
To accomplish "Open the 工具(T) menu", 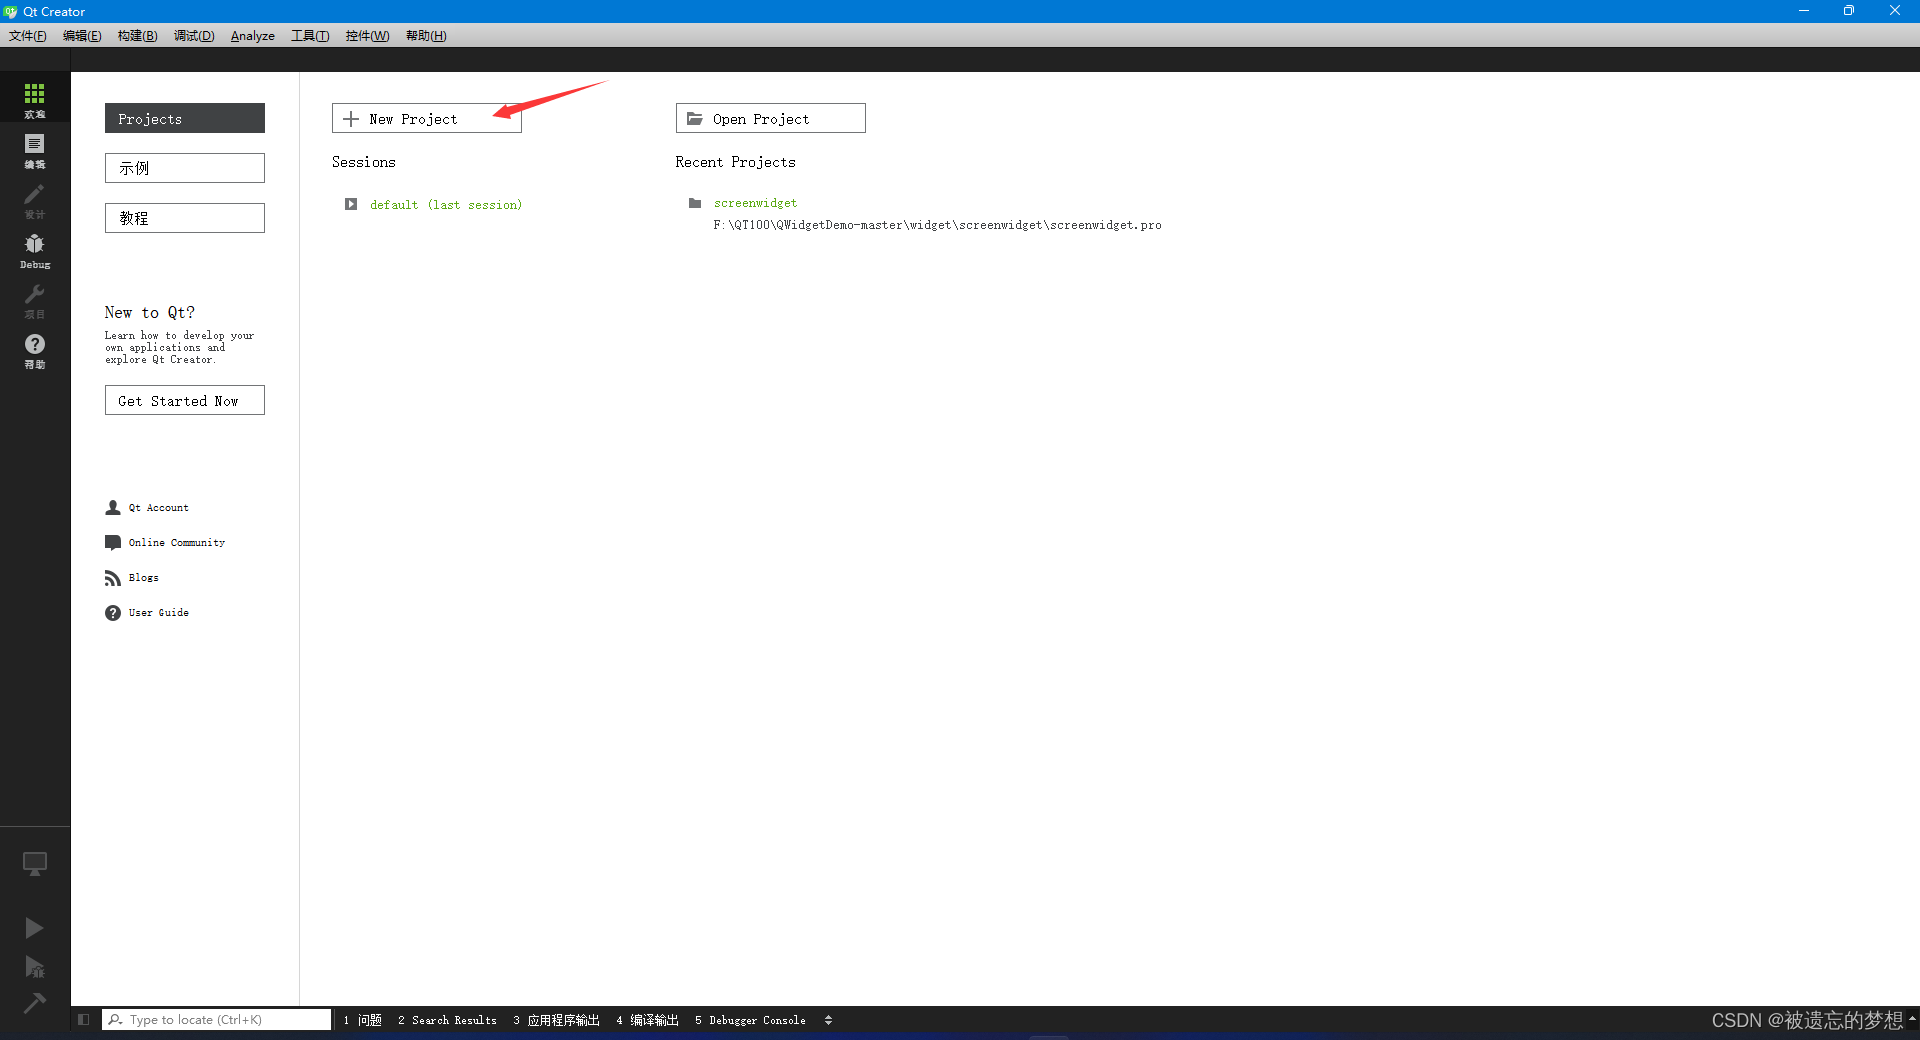I will point(310,36).
